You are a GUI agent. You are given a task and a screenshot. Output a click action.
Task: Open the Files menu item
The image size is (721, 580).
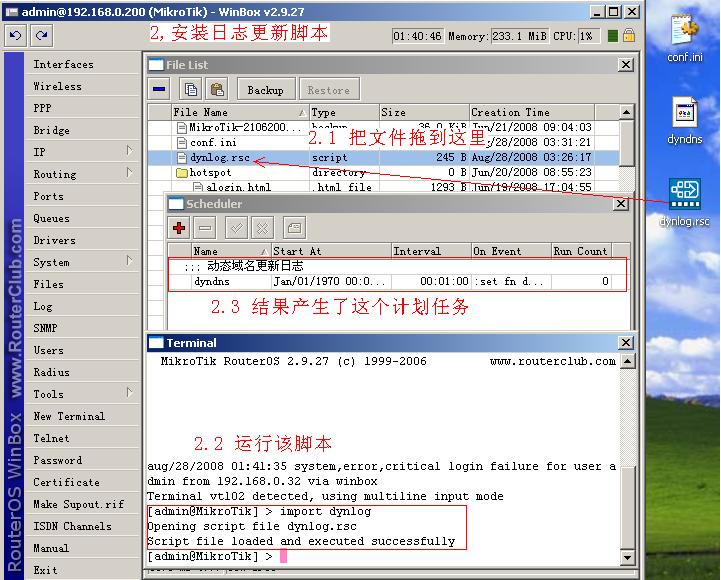pyautogui.click(x=82, y=284)
